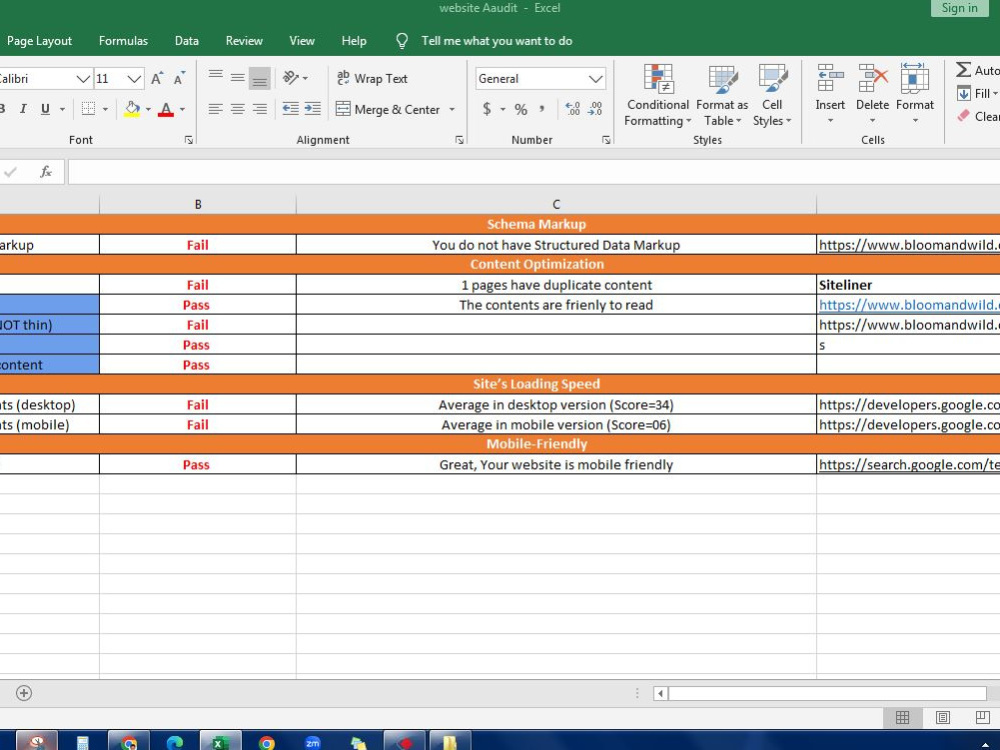Apply percent style
Image resolution: width=1000 pixels, height=750 pixels.
pos(521,109)
